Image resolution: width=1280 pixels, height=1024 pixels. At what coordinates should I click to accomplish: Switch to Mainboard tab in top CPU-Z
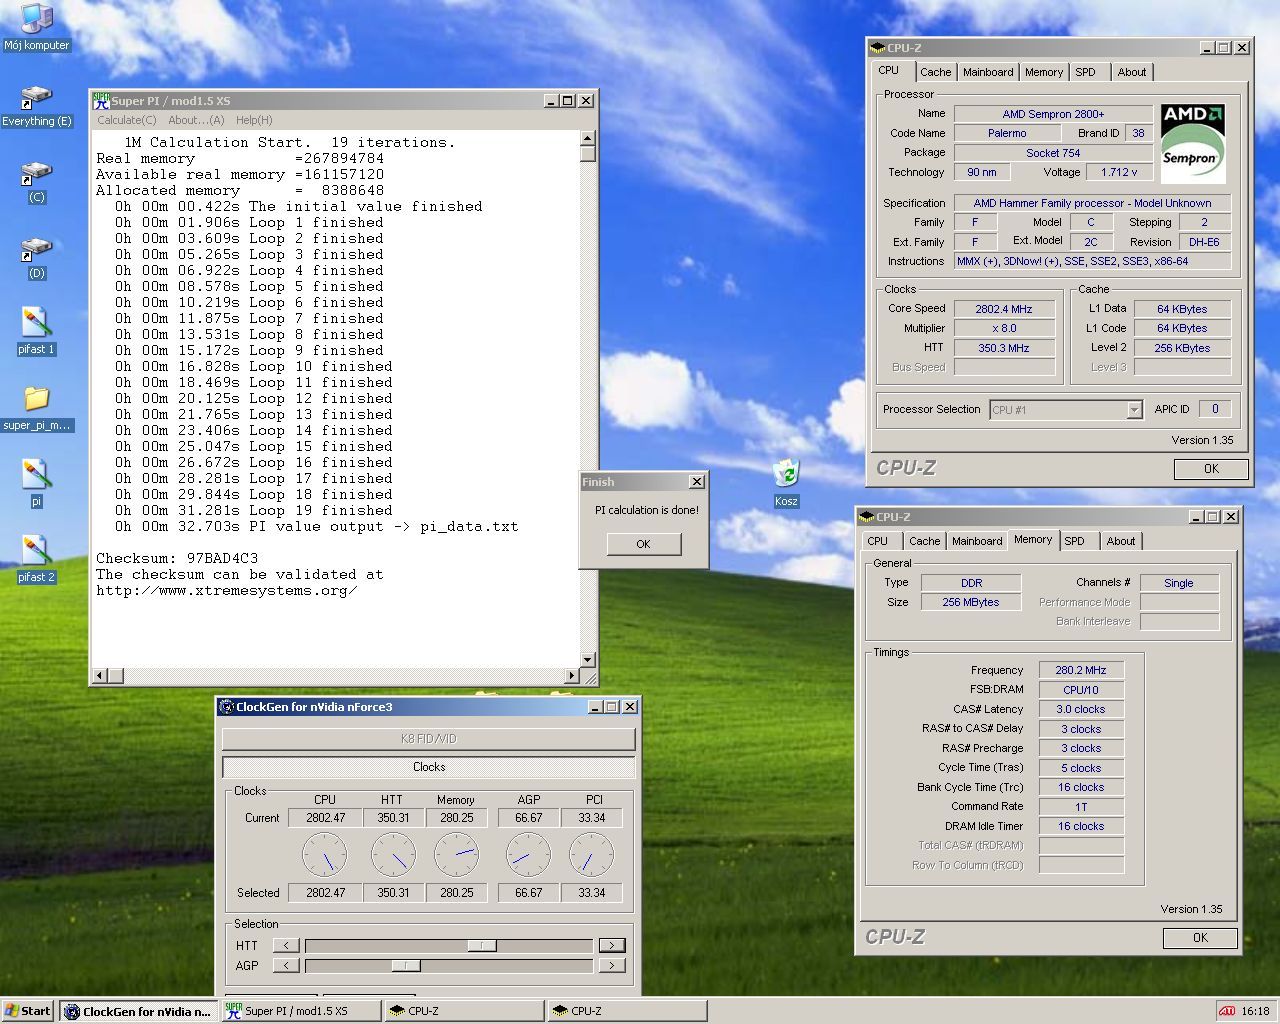[988, 72]
